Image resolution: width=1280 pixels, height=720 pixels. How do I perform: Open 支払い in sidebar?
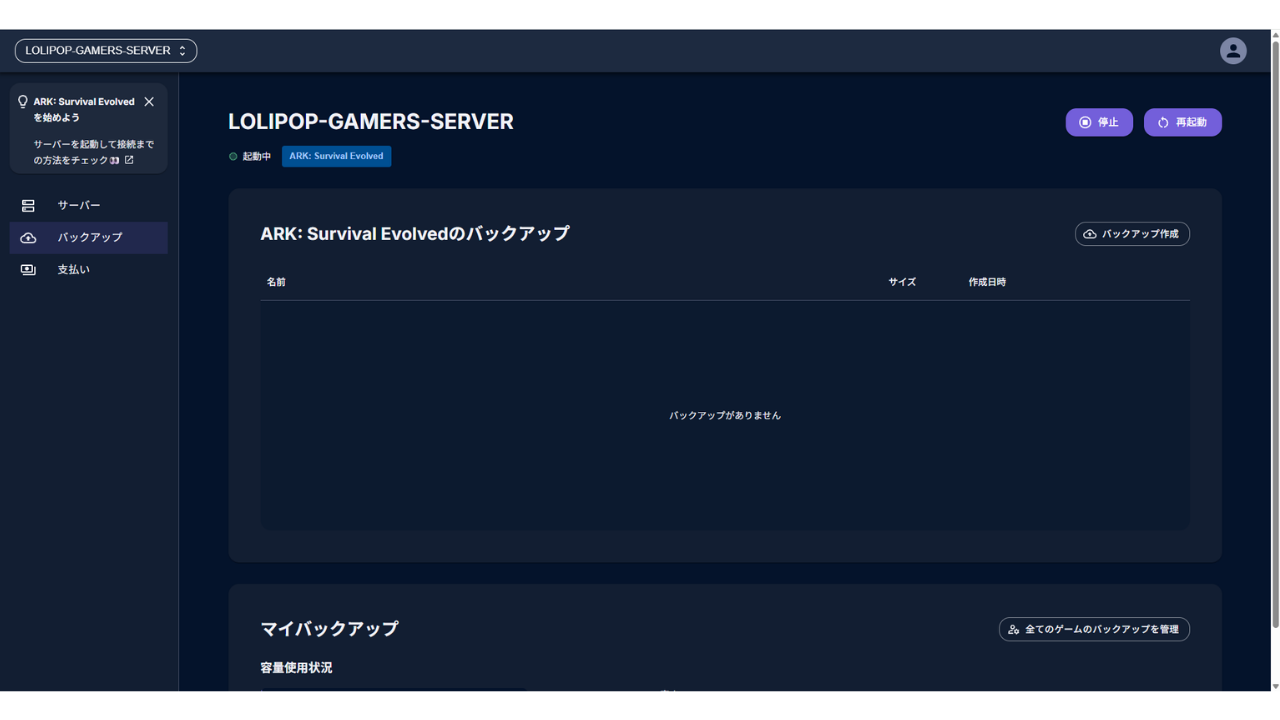[x=89, y=269]
